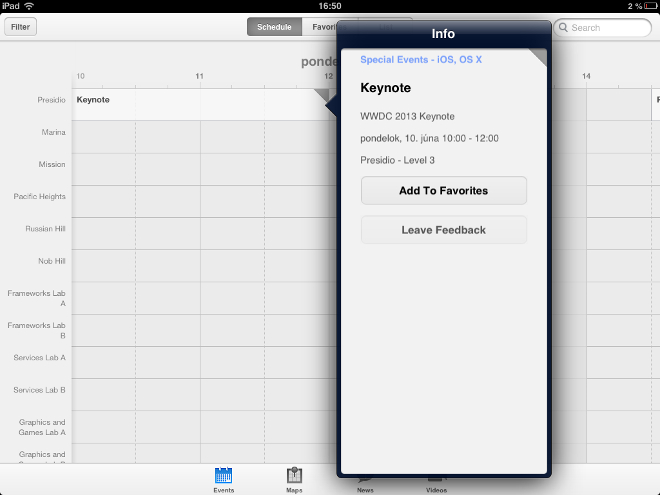The height and width of the screenshot is (495, 660).
Task: Select the Services Lab A room label
Action: coord(40,358)
